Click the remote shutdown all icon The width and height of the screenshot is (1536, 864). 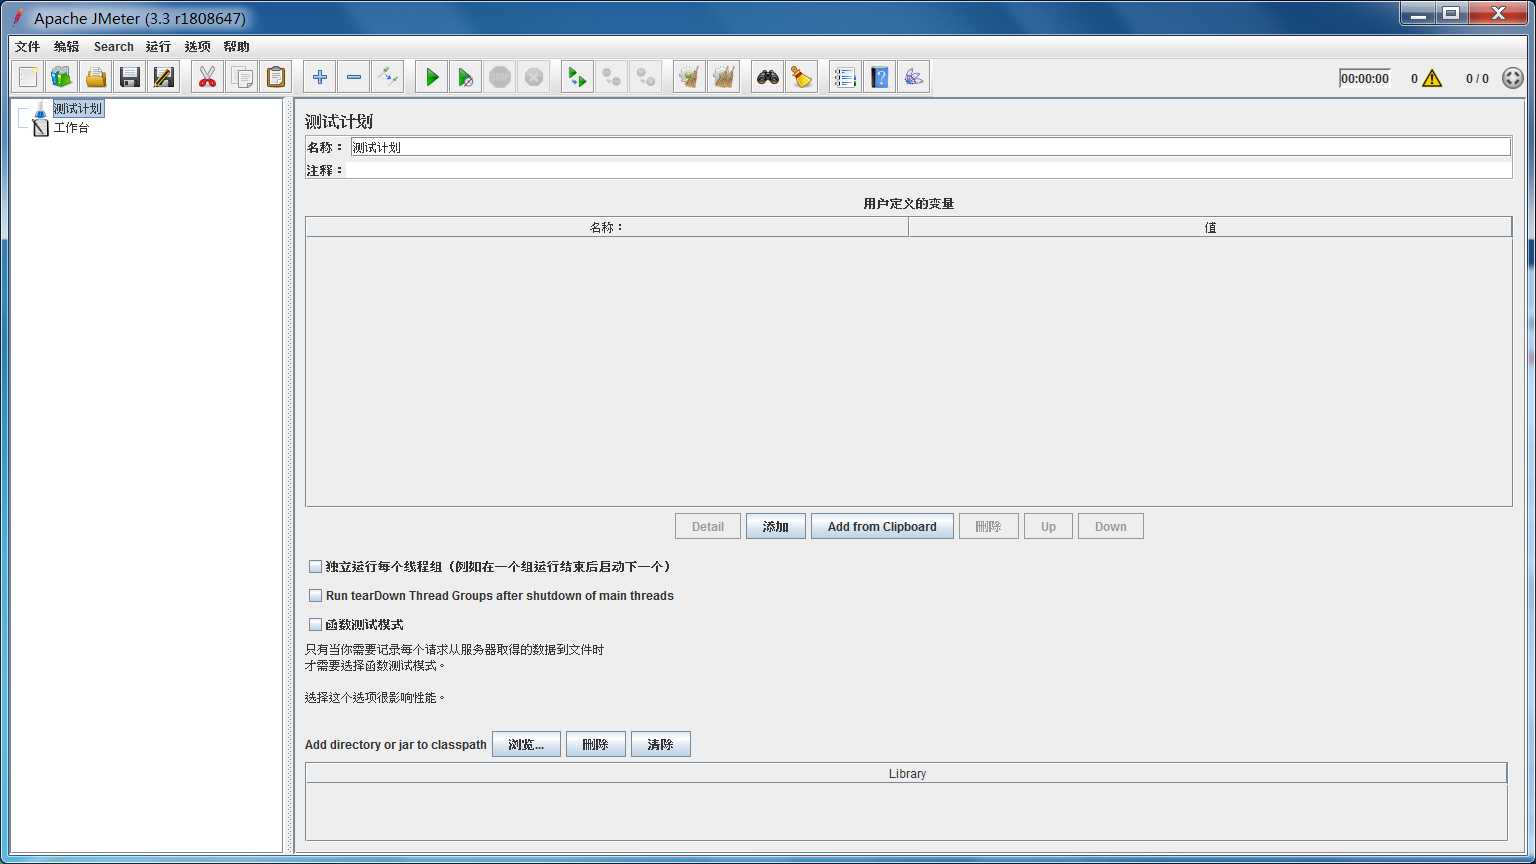coord(645,77)
